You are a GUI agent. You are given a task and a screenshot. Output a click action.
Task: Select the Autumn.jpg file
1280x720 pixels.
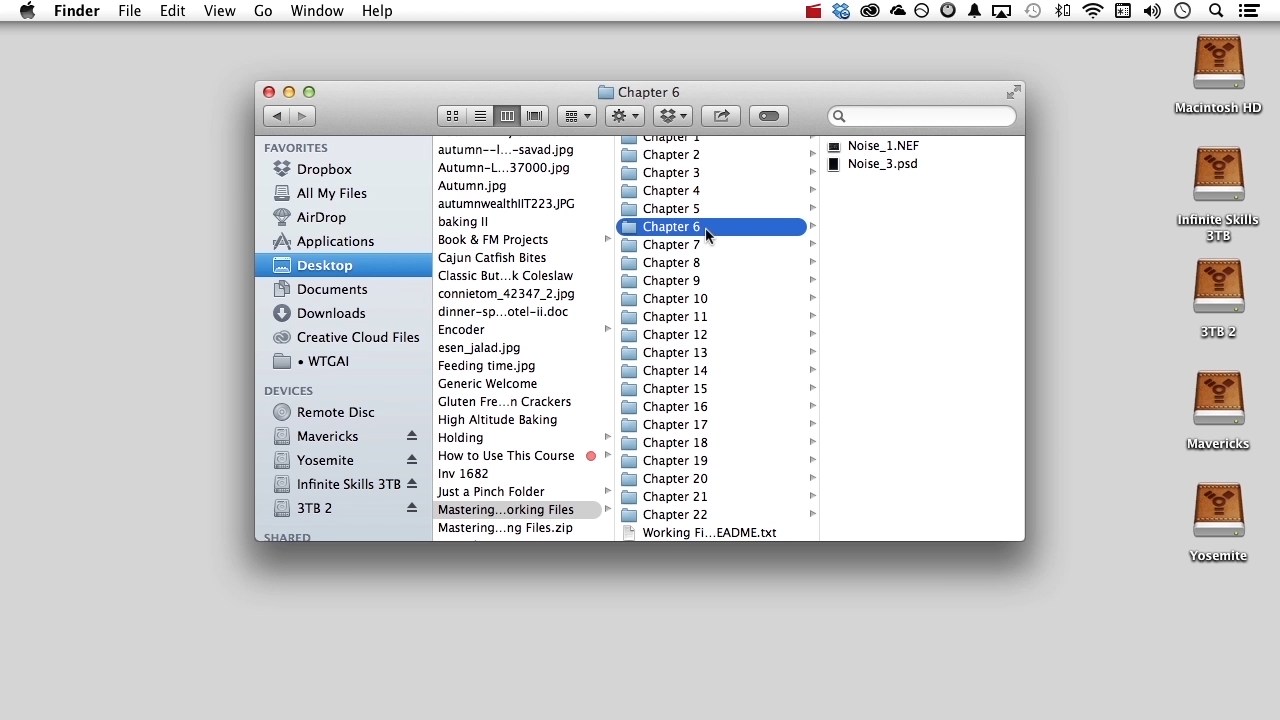472,185
